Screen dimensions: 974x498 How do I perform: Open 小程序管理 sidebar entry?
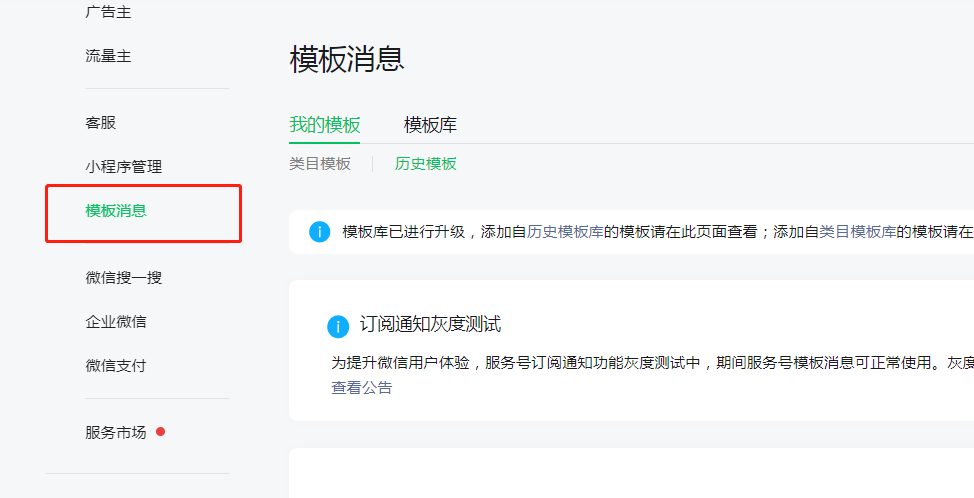124,166
